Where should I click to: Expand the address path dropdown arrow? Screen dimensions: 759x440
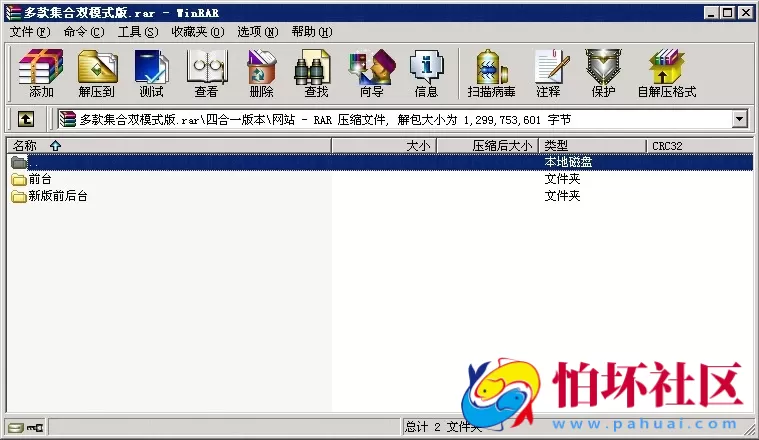(740, 119)
